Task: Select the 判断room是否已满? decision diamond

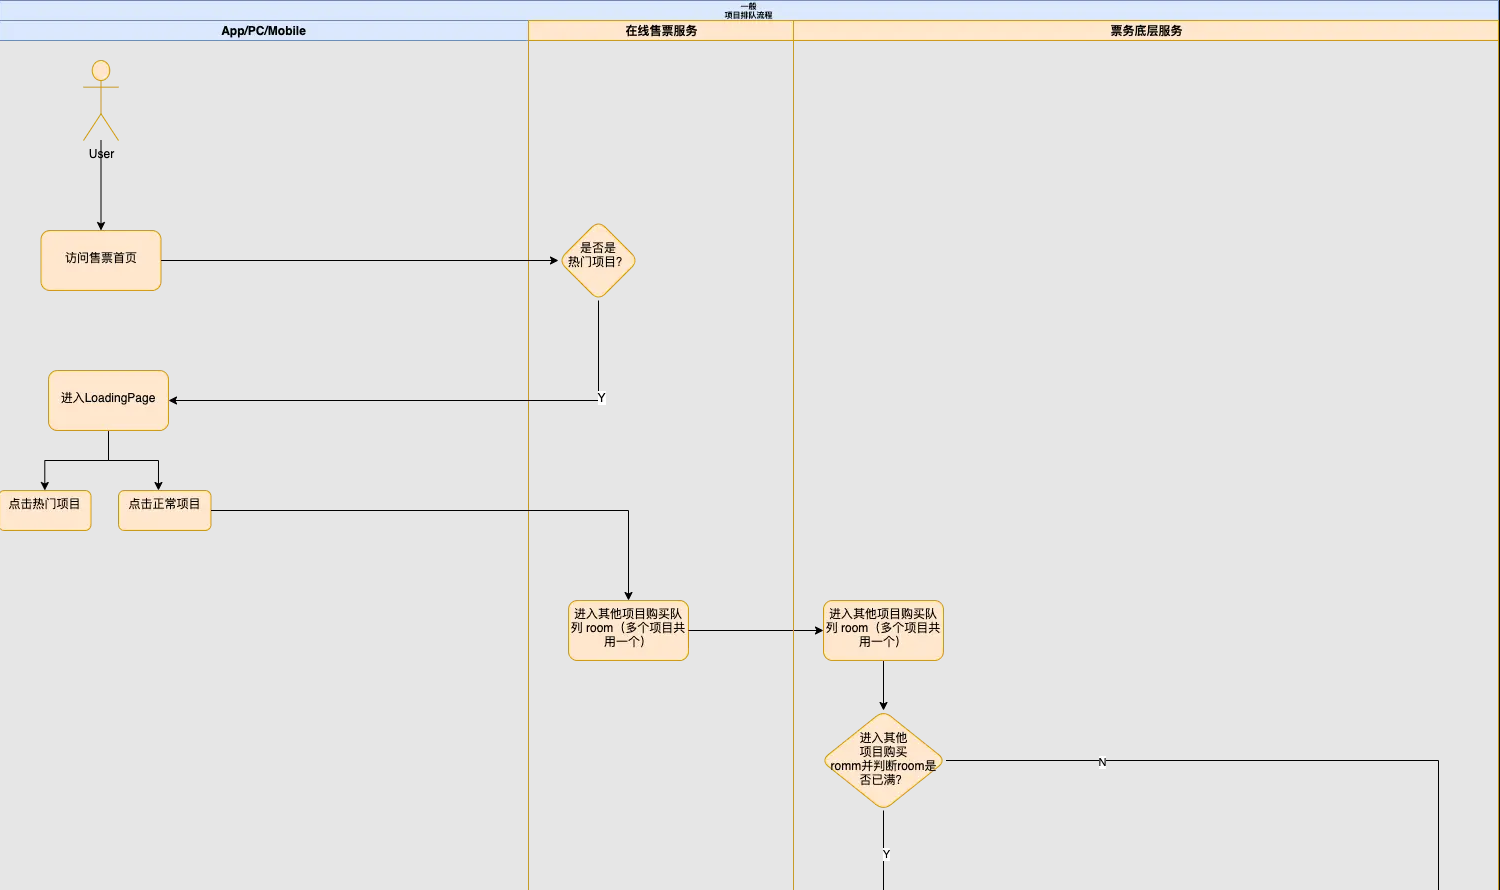Action: (884, 760)
